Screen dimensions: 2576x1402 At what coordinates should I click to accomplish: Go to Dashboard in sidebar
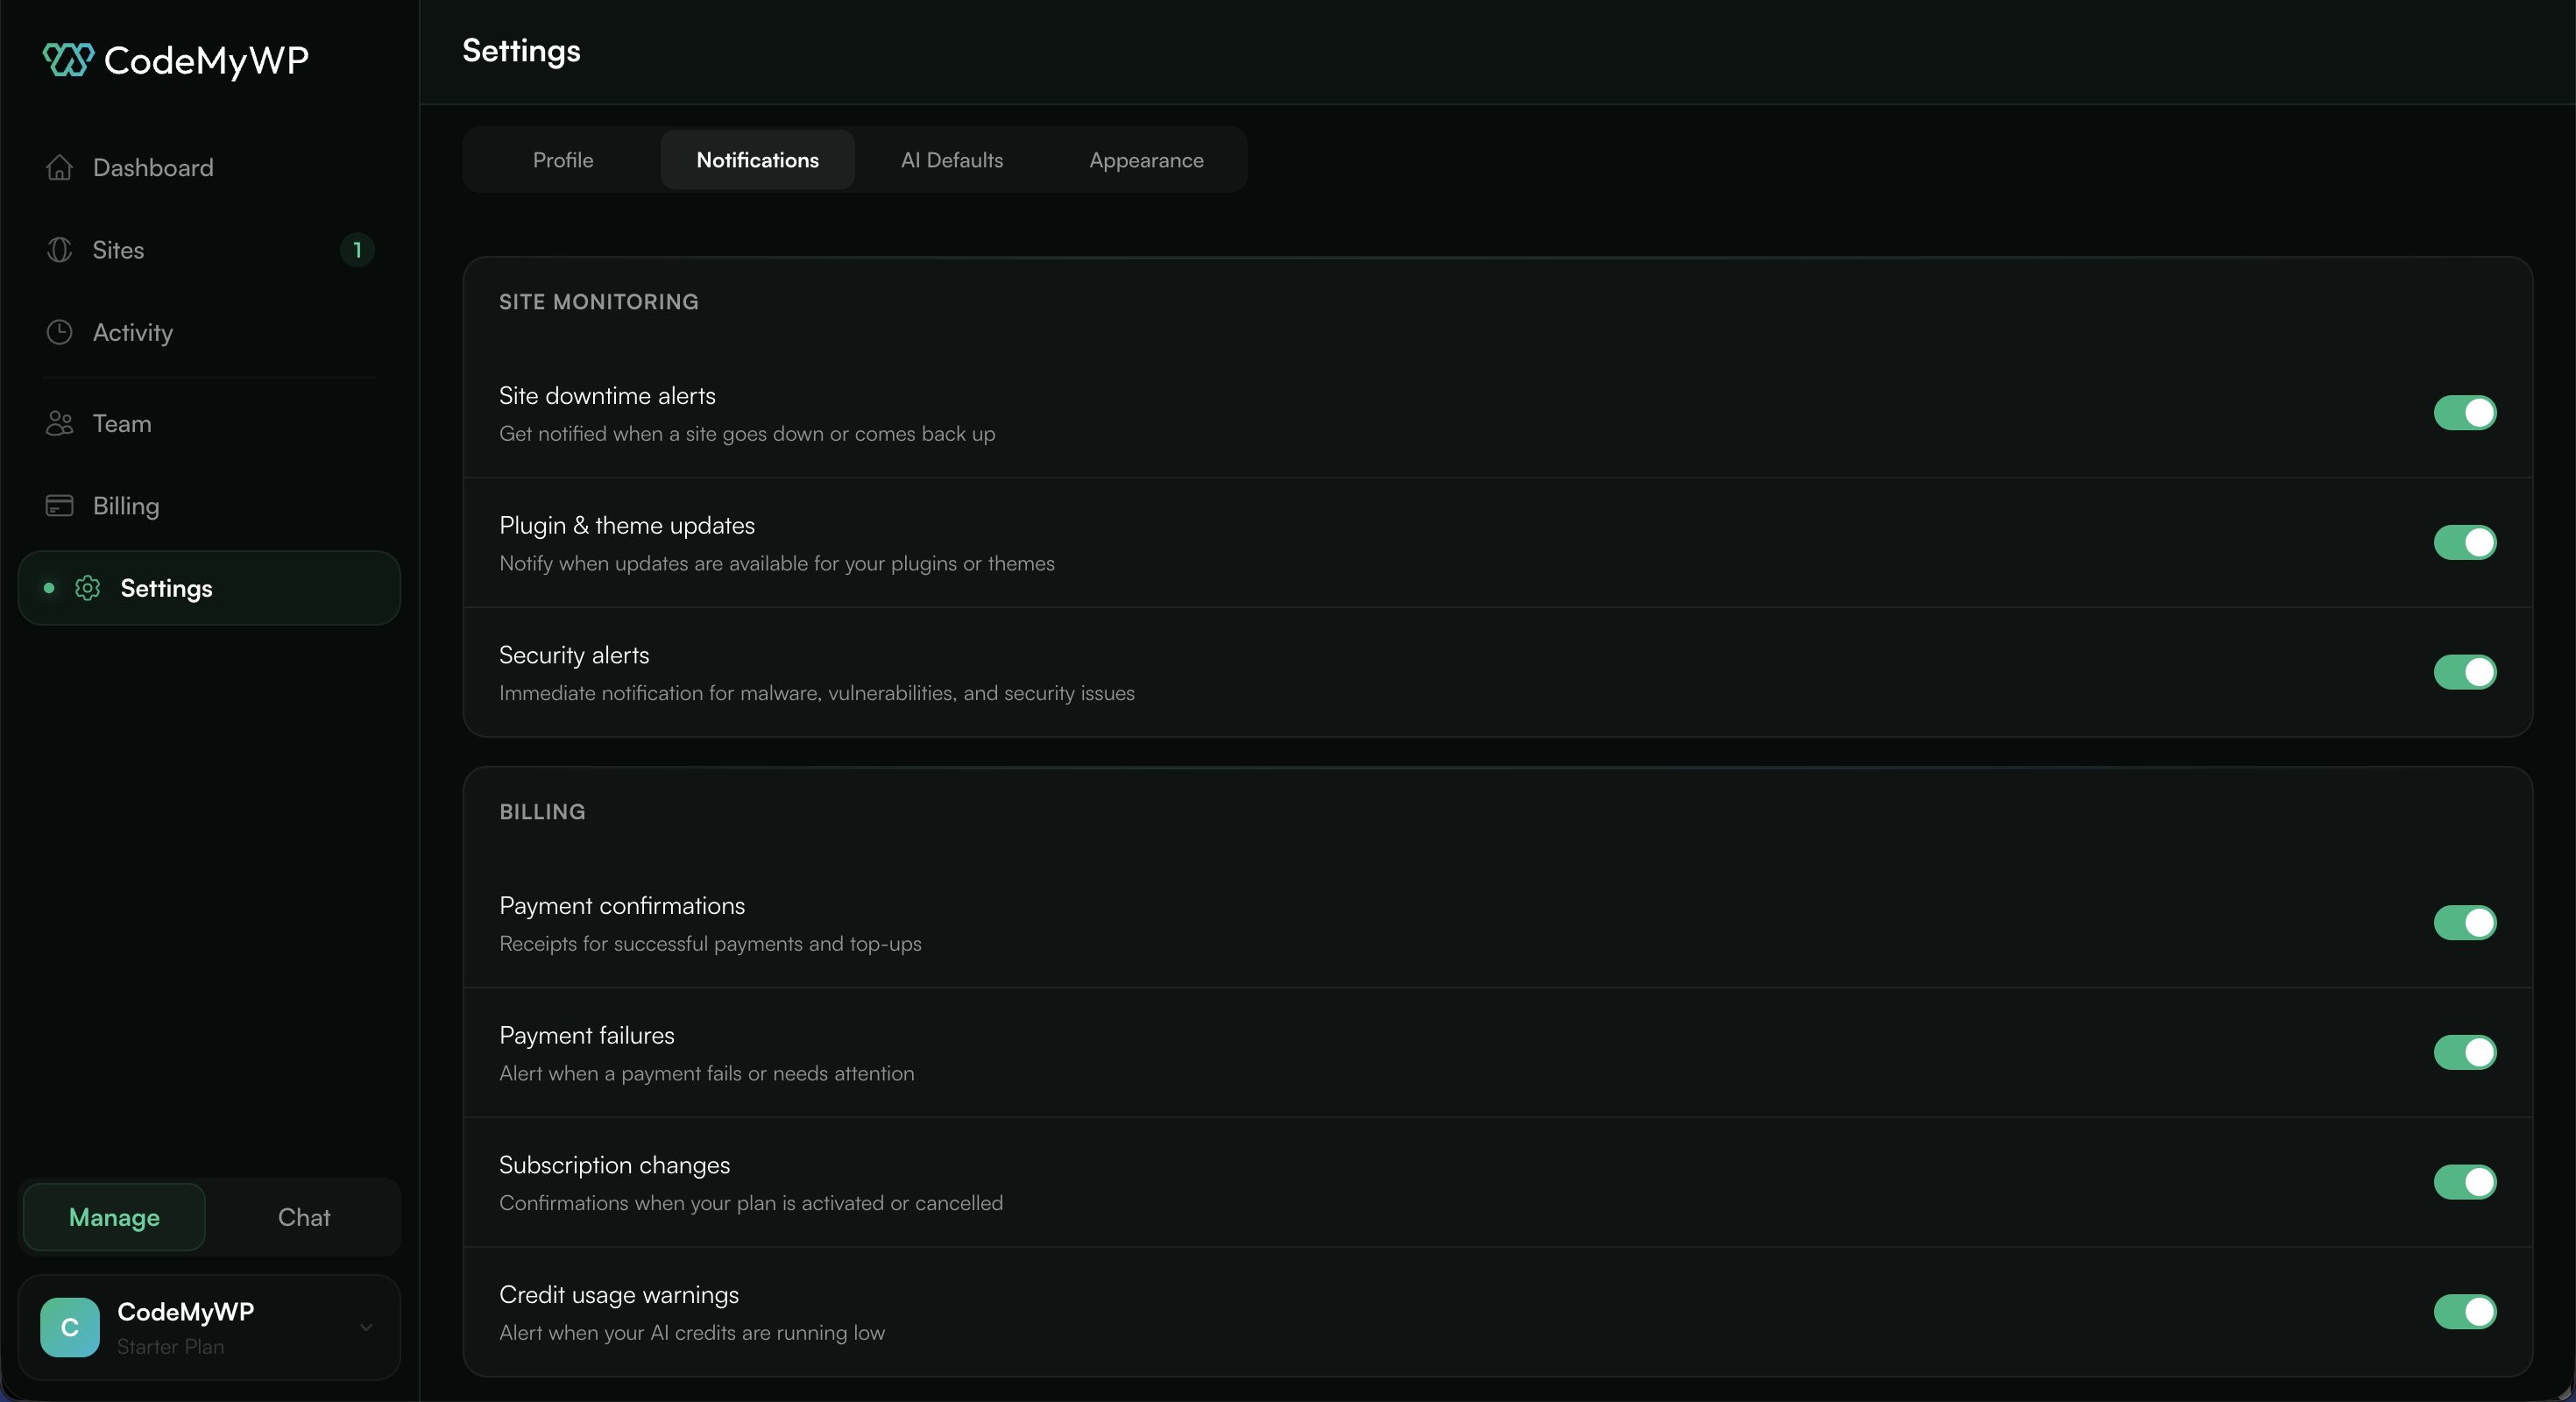tap(209, 167)
